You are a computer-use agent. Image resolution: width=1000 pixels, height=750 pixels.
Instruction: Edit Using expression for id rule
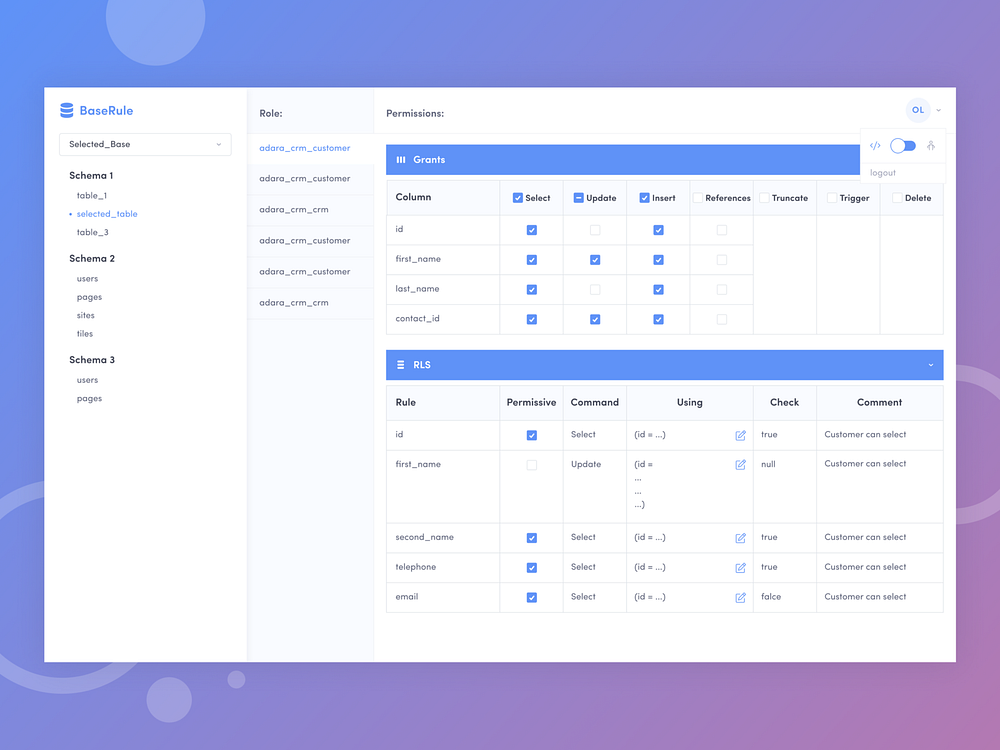coord(740,436)
